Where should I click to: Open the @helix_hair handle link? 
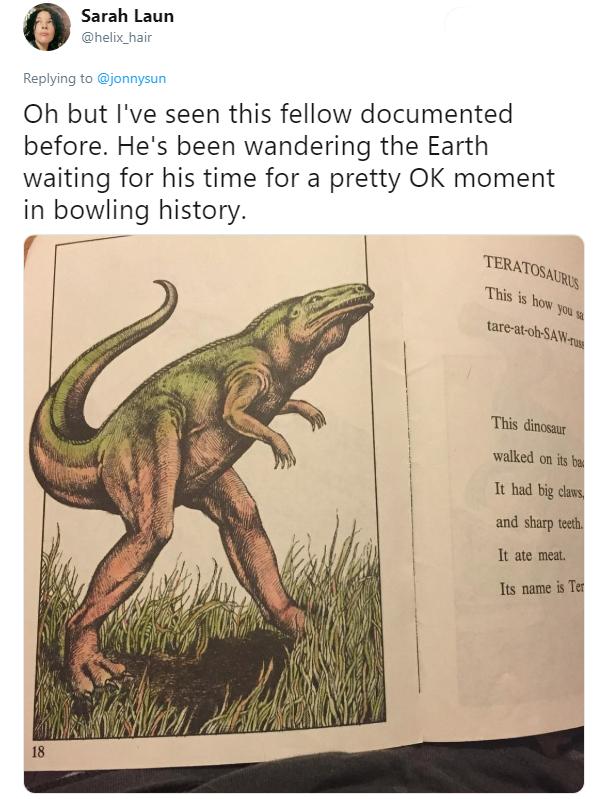[116, 37]
